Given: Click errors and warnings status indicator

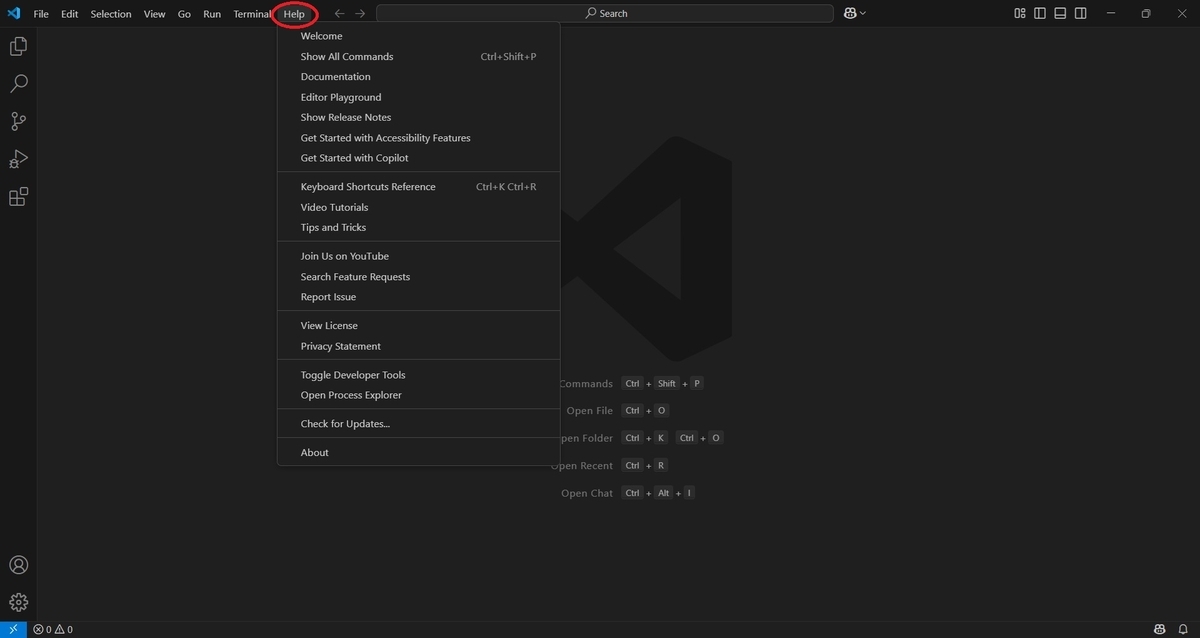Looking at the screenshot, I should [x=53, y=629].
